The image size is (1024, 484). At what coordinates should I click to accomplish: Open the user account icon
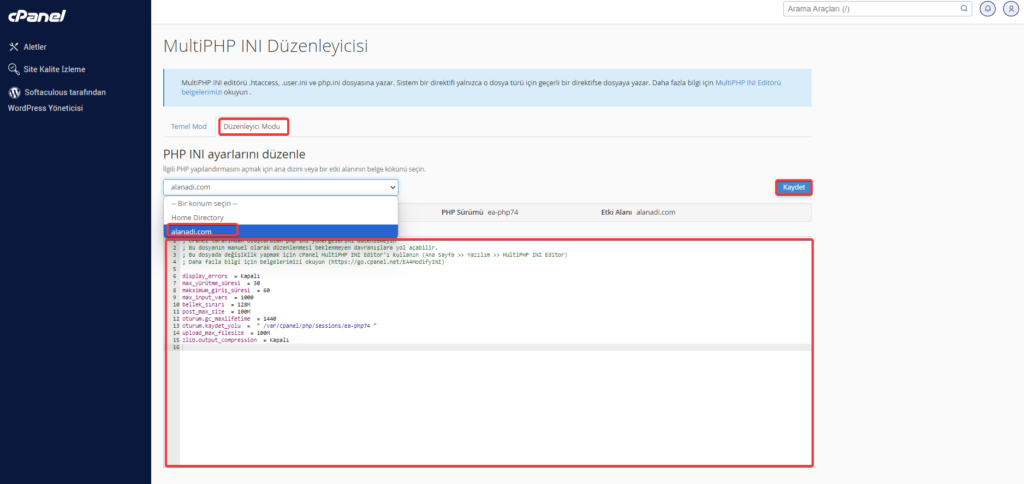1009,9
